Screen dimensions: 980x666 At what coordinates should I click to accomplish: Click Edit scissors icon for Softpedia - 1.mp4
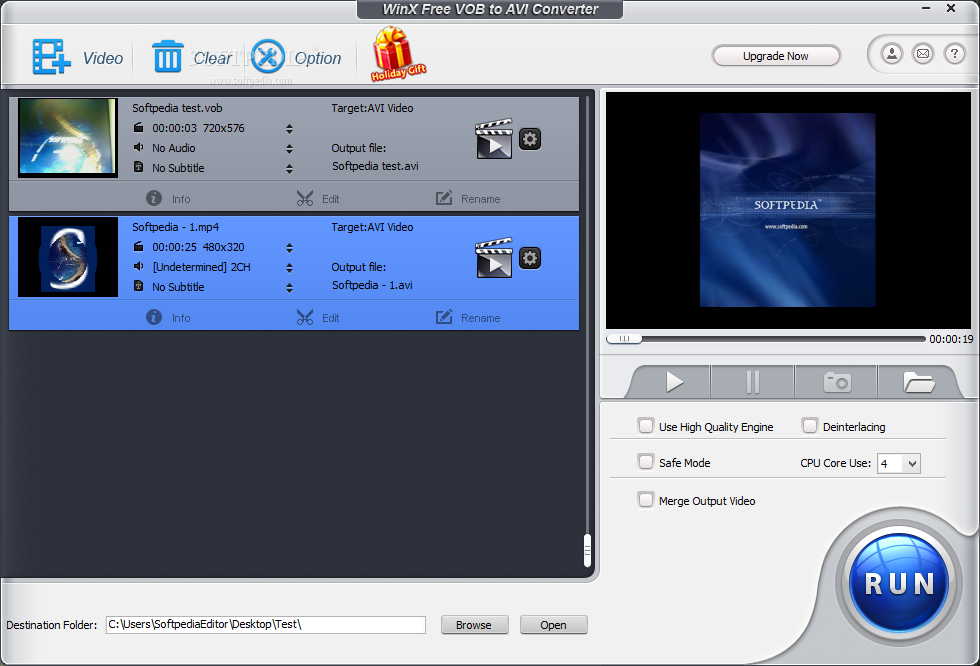(304, 317)
